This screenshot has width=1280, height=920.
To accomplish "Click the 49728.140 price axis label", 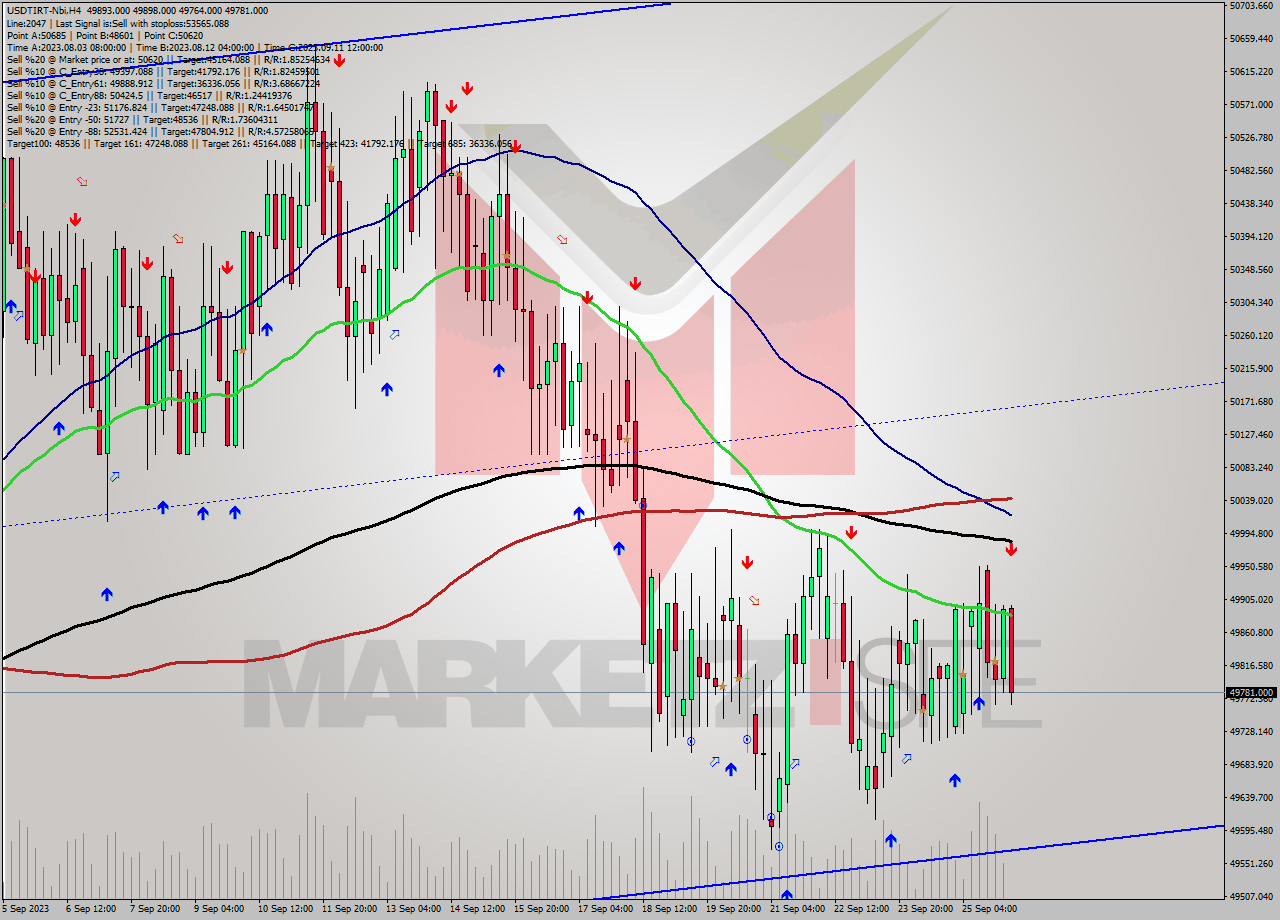I will click(1251, 731).
